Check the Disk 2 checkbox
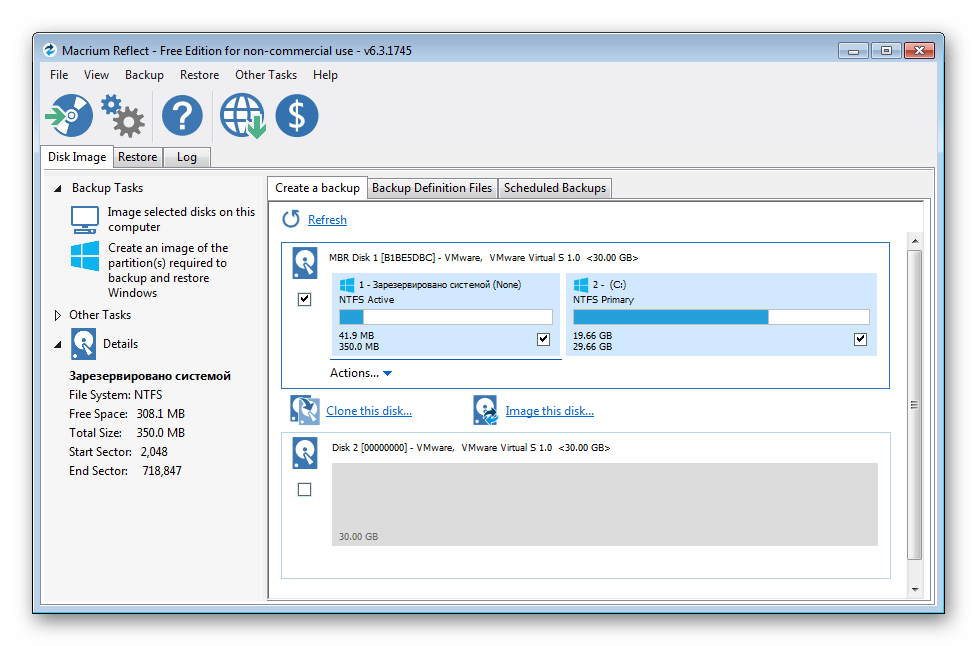Image resolution: width=977 pixels, height=646 pixels. (305, 489)
